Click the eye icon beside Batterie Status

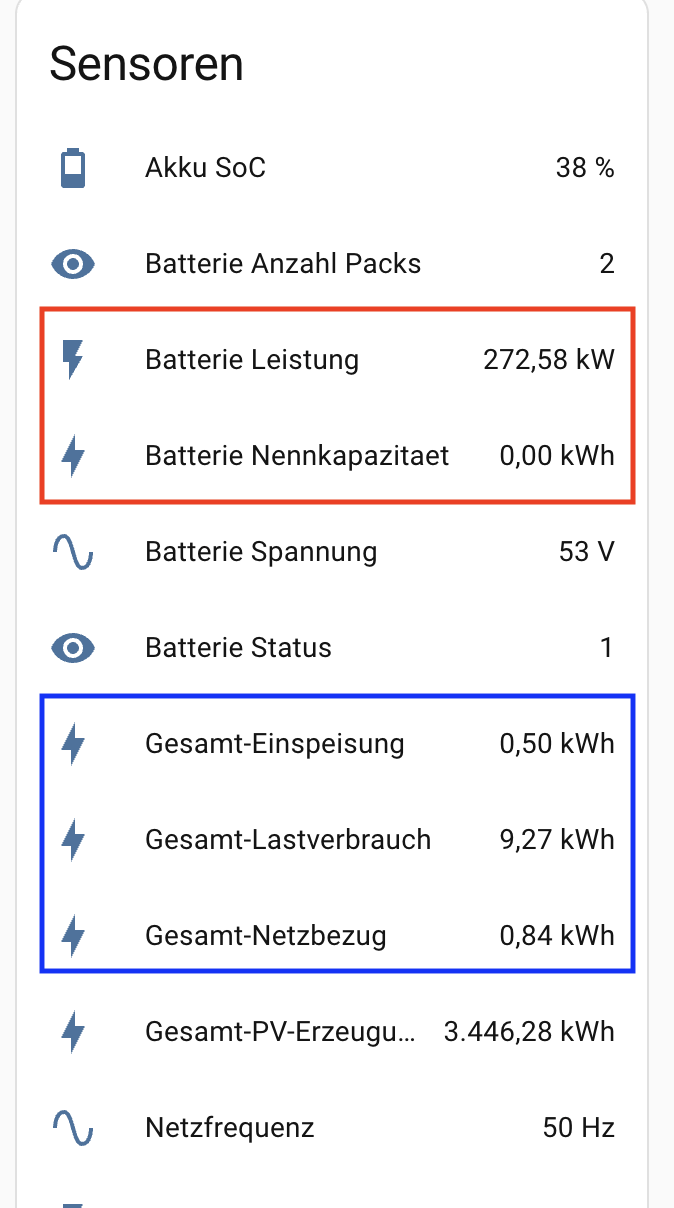coord(73,648)
